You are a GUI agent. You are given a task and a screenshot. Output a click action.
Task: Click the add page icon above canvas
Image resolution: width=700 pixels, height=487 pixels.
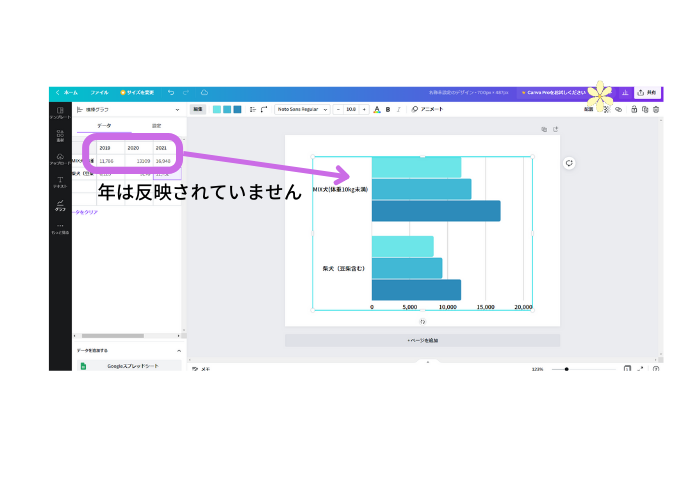click(555, 129)
